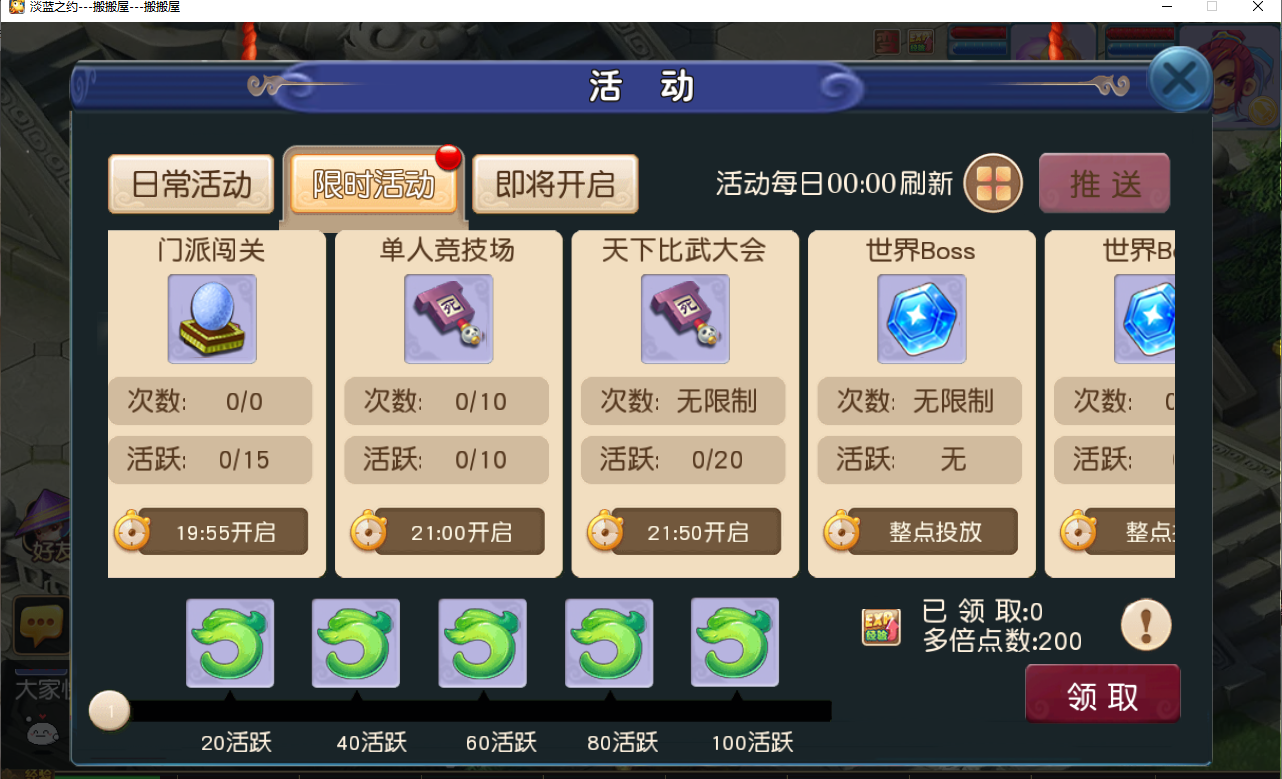This screenshot has width=1282, height=779.
Task: Open the four-square grid view icon
Action: [x=993, y=184]
